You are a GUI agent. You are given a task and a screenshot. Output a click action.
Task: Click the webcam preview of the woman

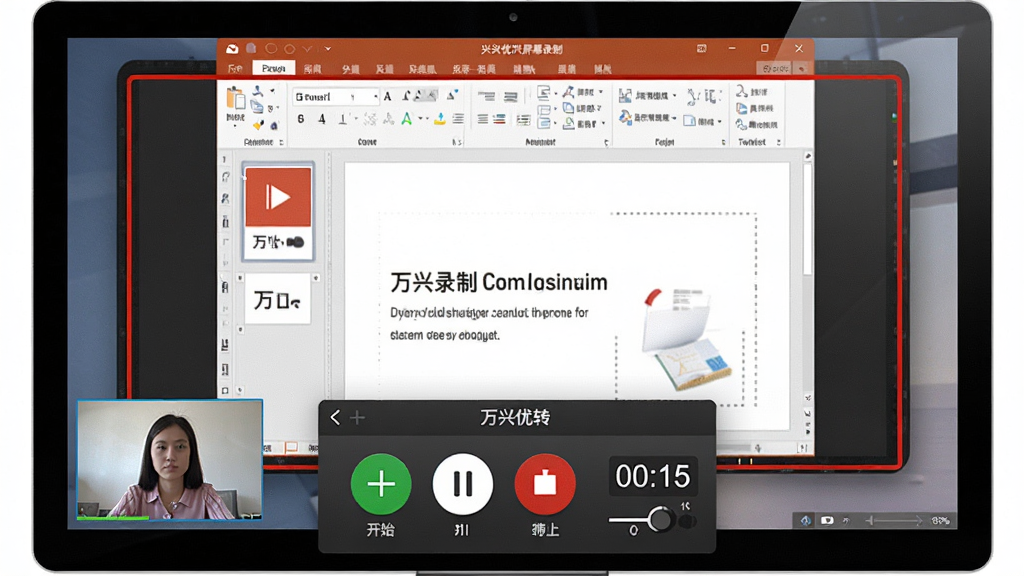coord(170,460)
